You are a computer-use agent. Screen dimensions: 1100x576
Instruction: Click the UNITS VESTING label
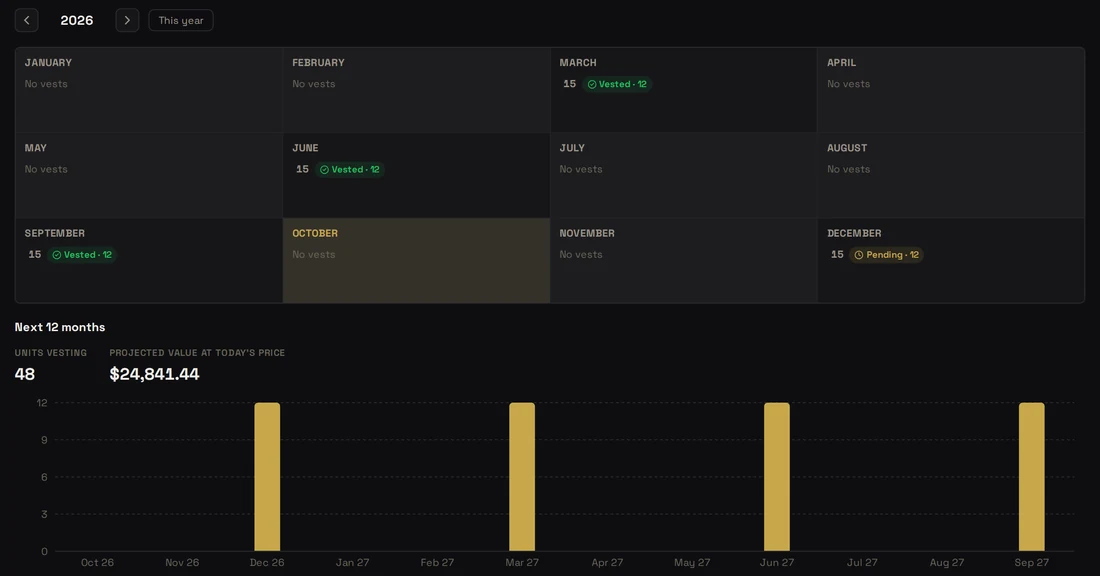click(51, 353)
